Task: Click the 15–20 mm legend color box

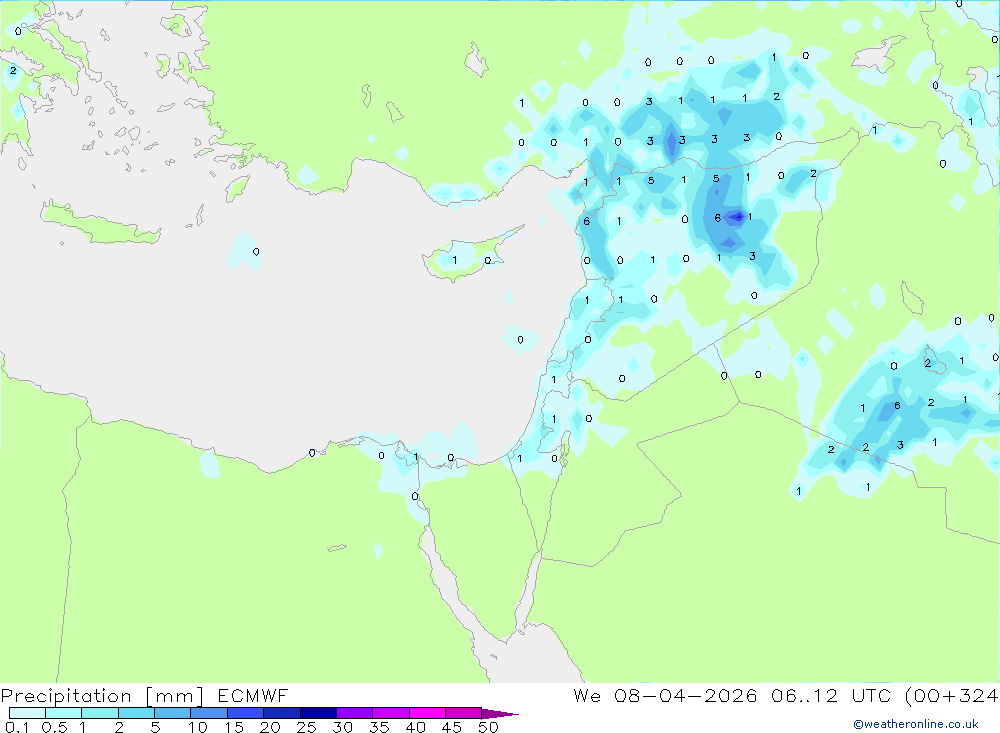Action: pyautogui.click(x=246, y=713)
